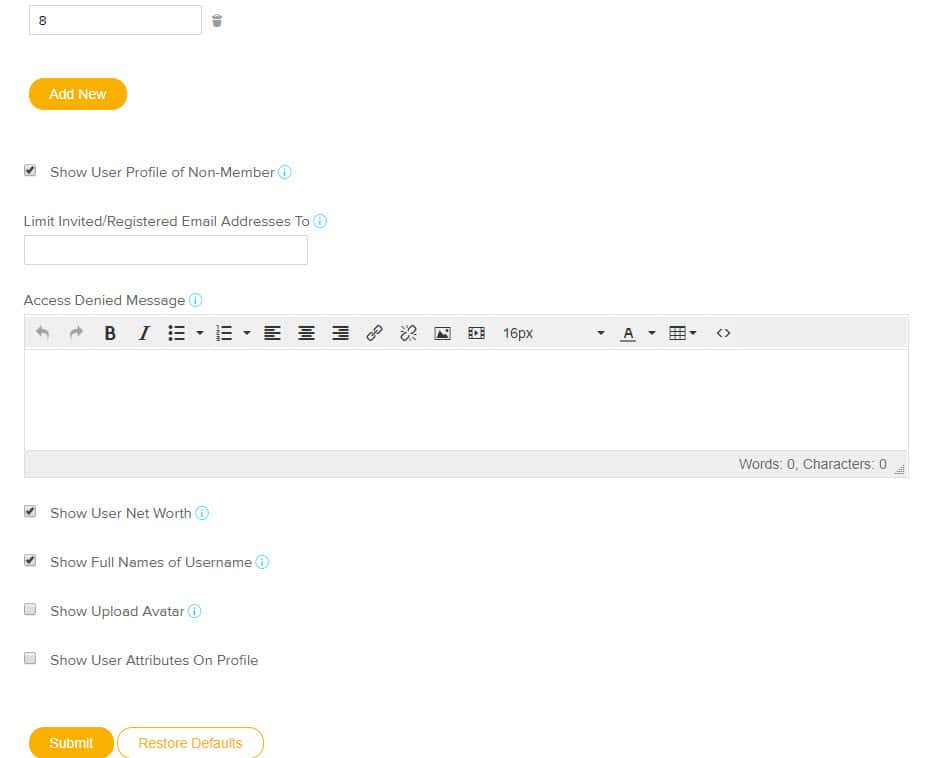
Task: Grab the editor resize handle
Action: pyautogui.click(x=899, y=469)
